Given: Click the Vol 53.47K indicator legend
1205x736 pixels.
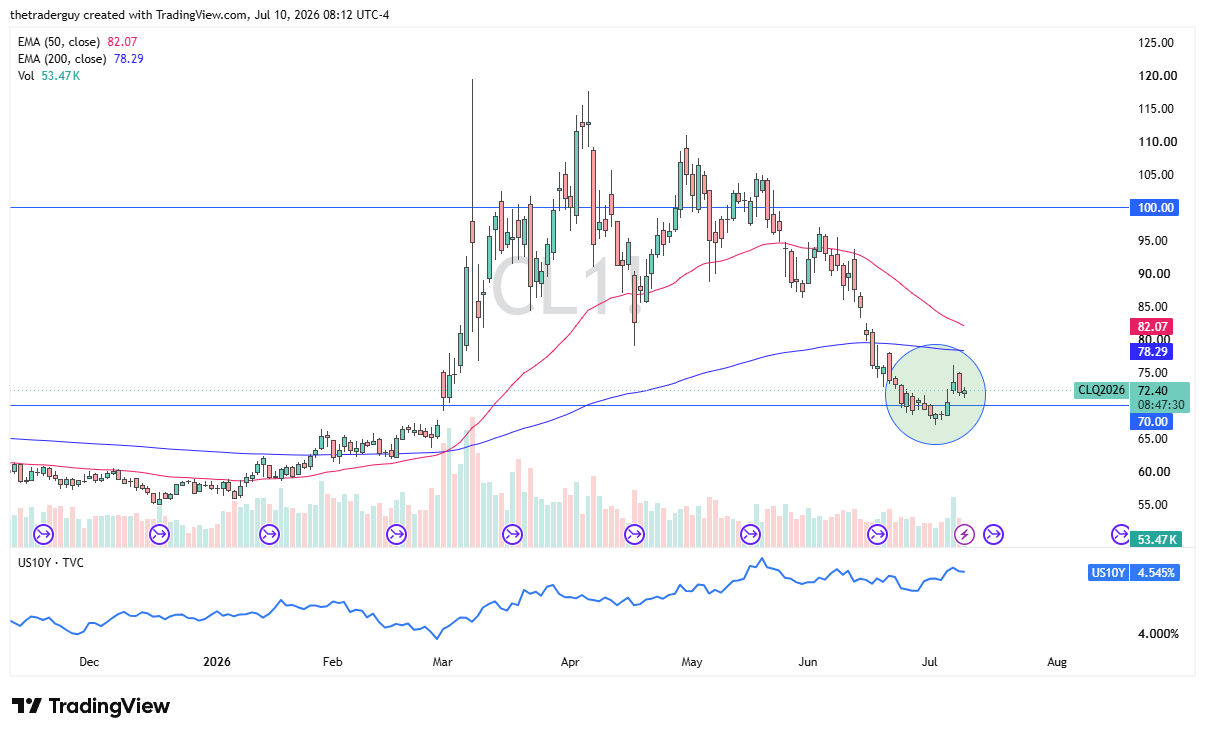Looking at the screenshot, I should 50,76.
